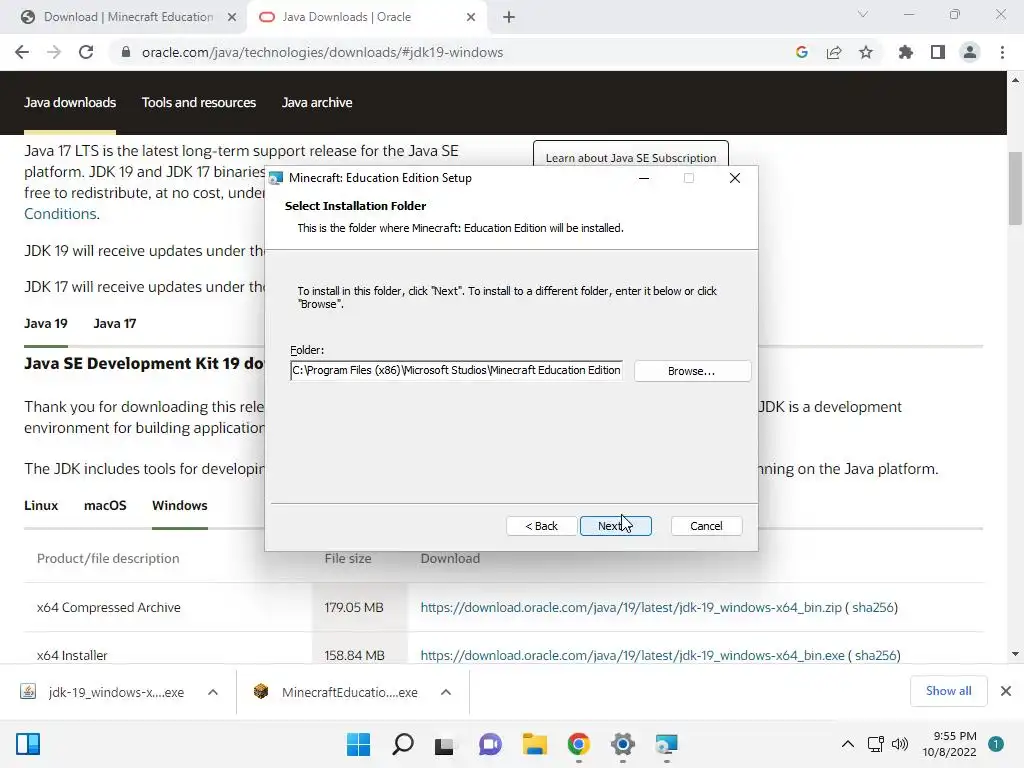Open the Chrome profile avatar

970,52
